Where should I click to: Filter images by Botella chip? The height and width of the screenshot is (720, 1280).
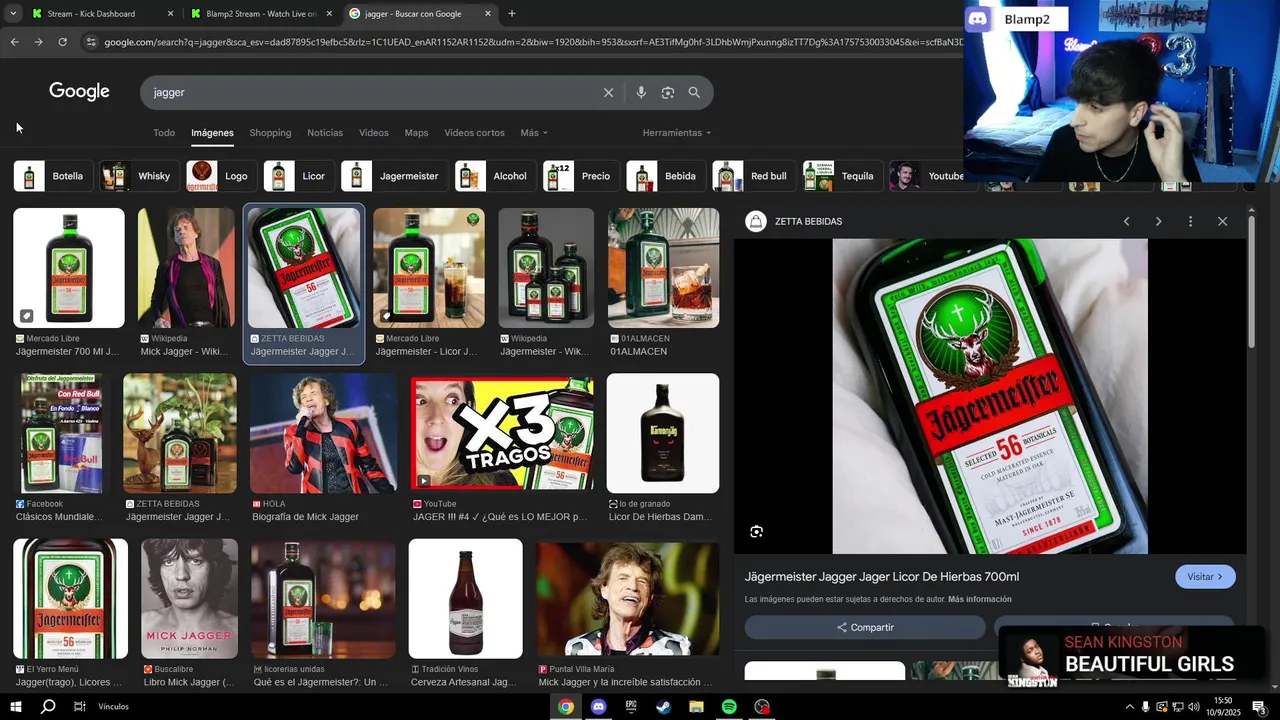pos(54,176)
